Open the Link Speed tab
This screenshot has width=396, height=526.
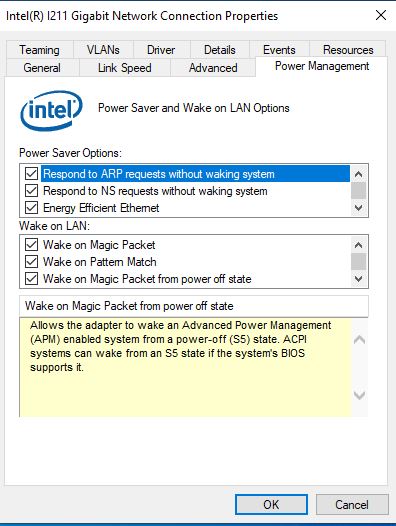(x=125, y=68)
